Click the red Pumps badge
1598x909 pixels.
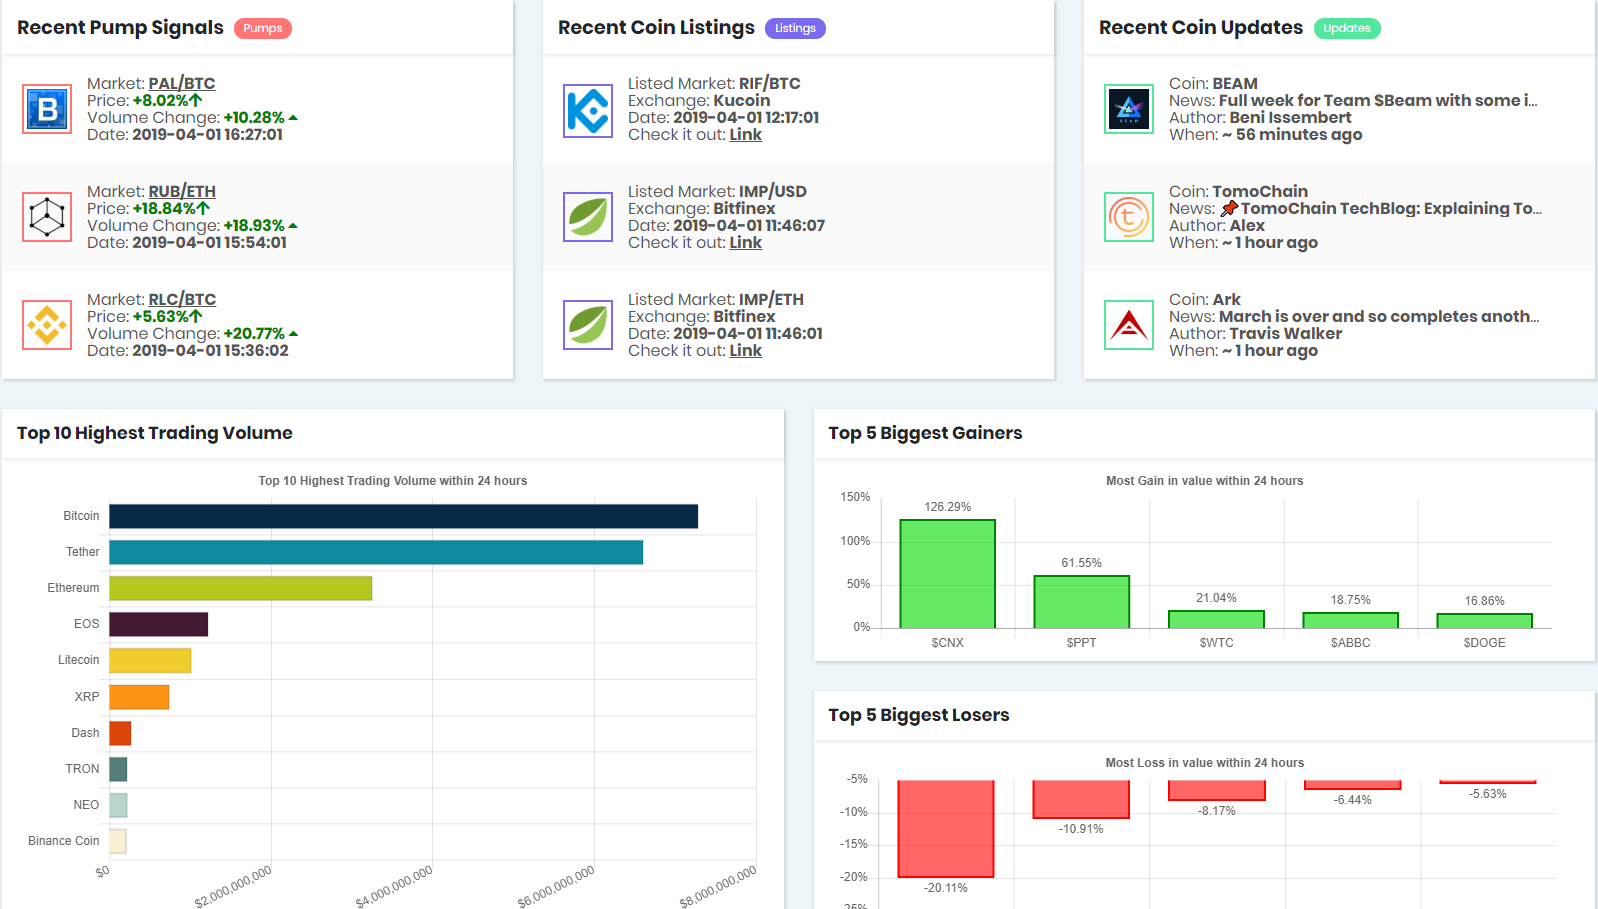click(x=263, y=28)
